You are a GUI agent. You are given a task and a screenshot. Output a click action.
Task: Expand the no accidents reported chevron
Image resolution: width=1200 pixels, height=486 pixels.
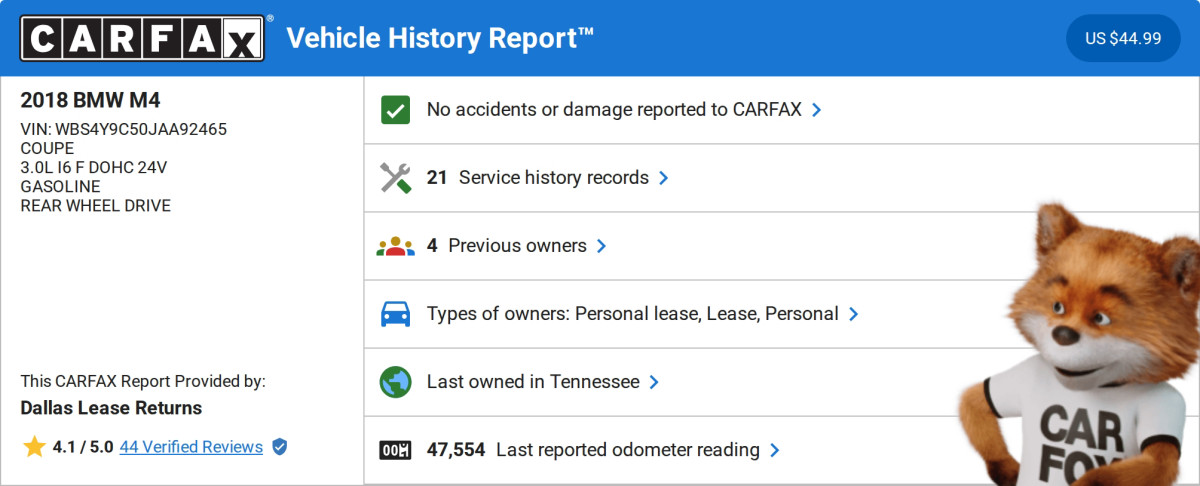817,110
